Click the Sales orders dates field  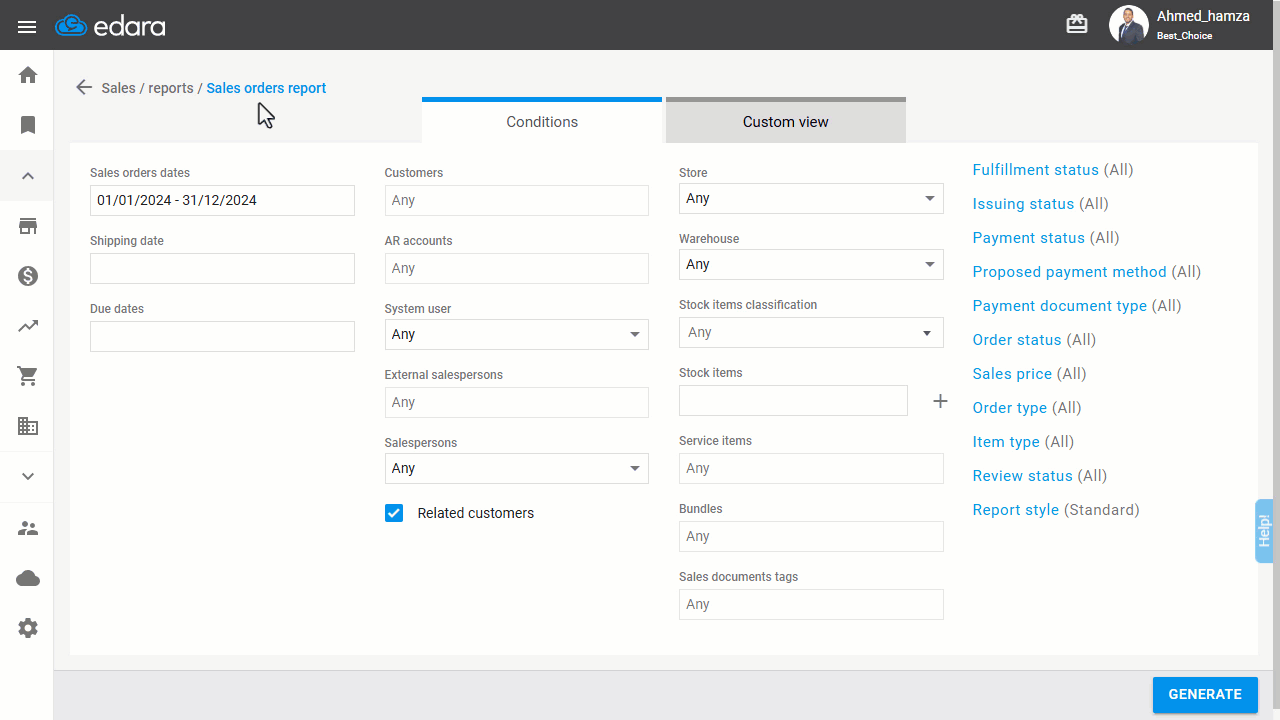coord(222,200)
